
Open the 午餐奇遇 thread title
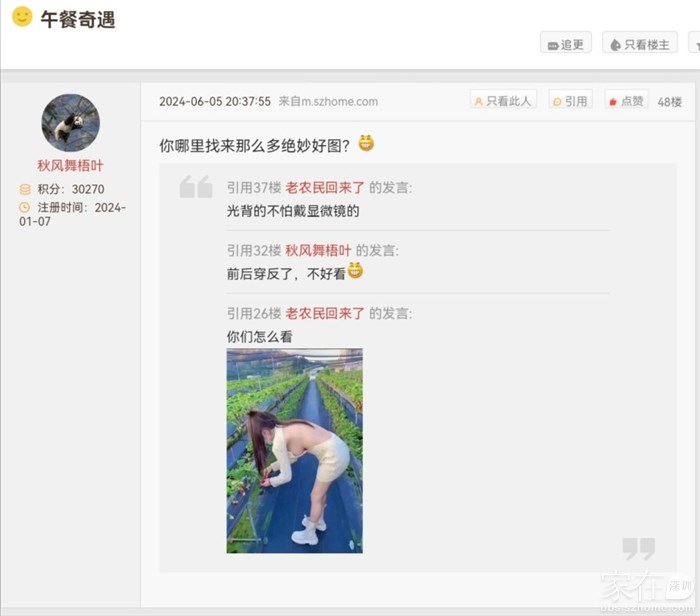[x=78, y=19]
